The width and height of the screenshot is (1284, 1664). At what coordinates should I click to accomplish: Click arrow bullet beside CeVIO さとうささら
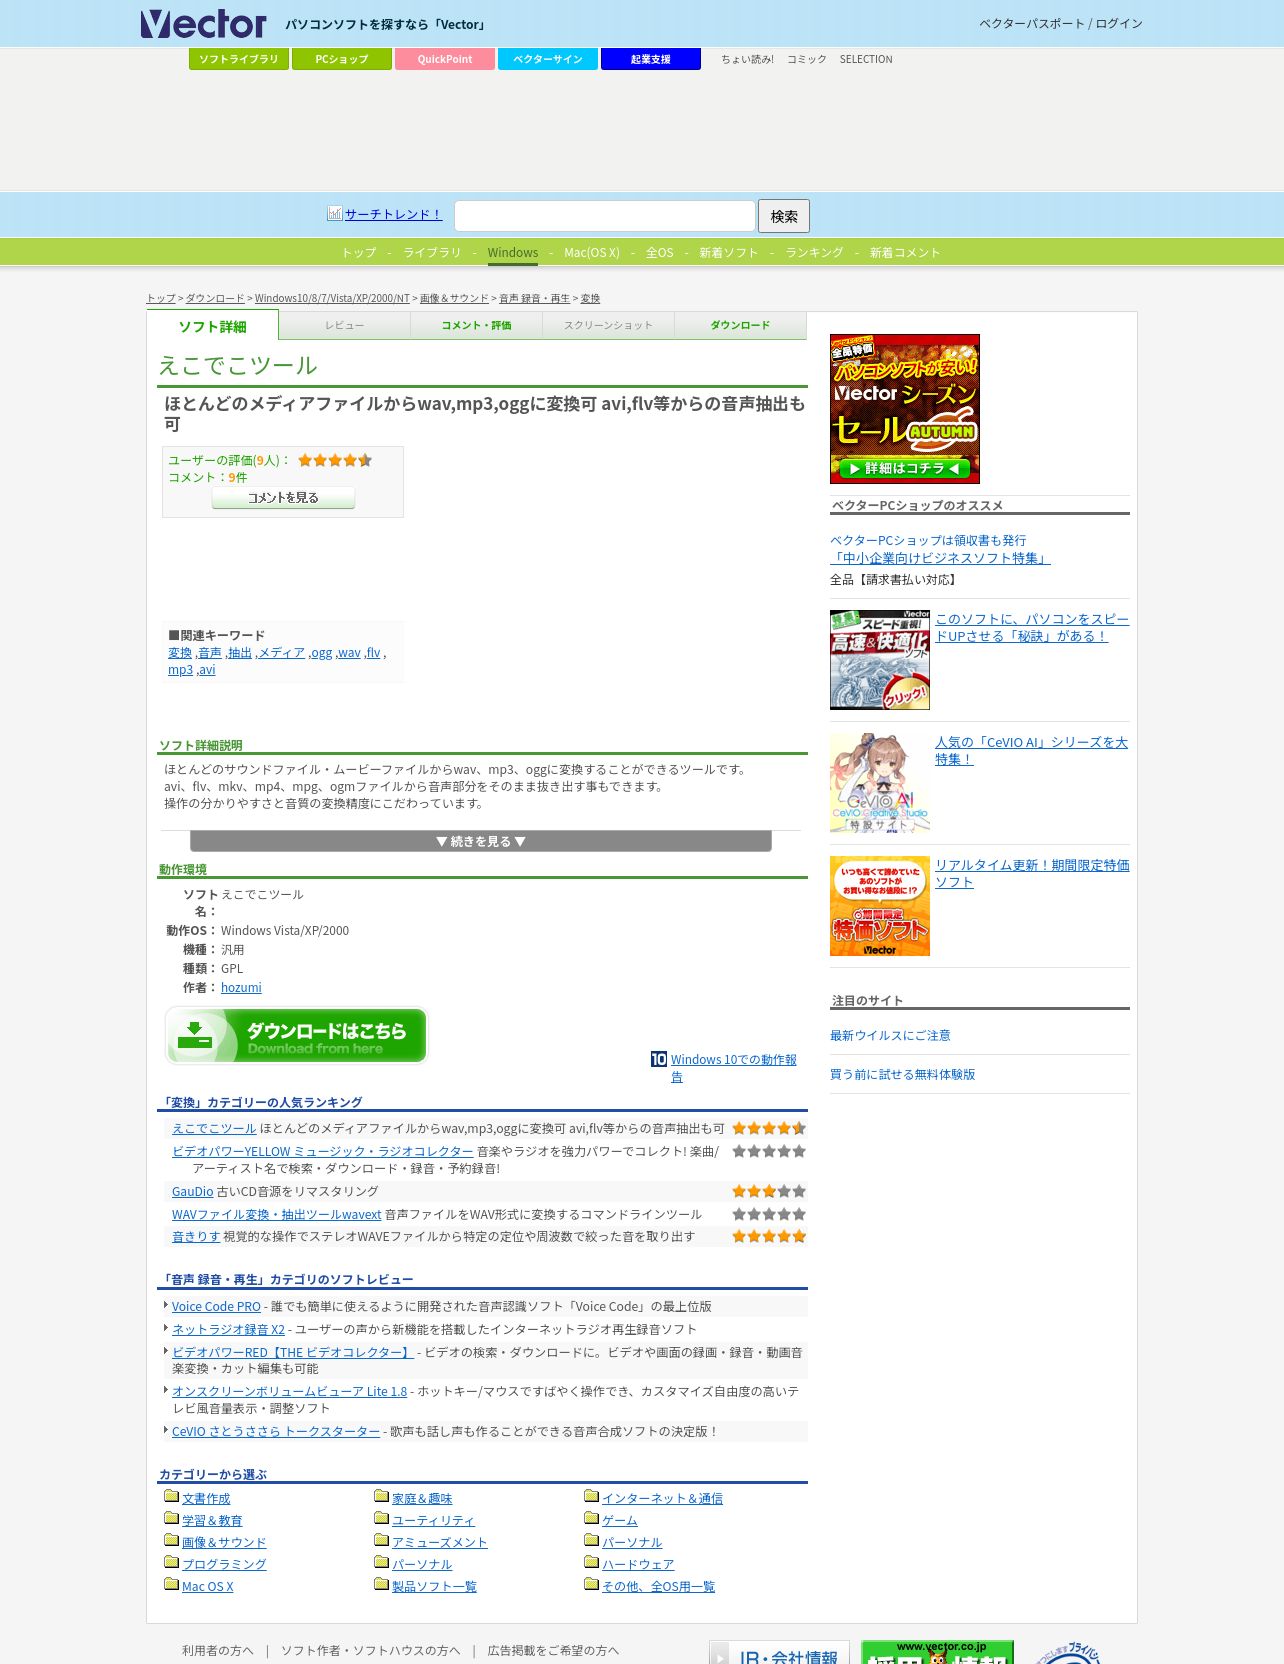point(165,1430)
